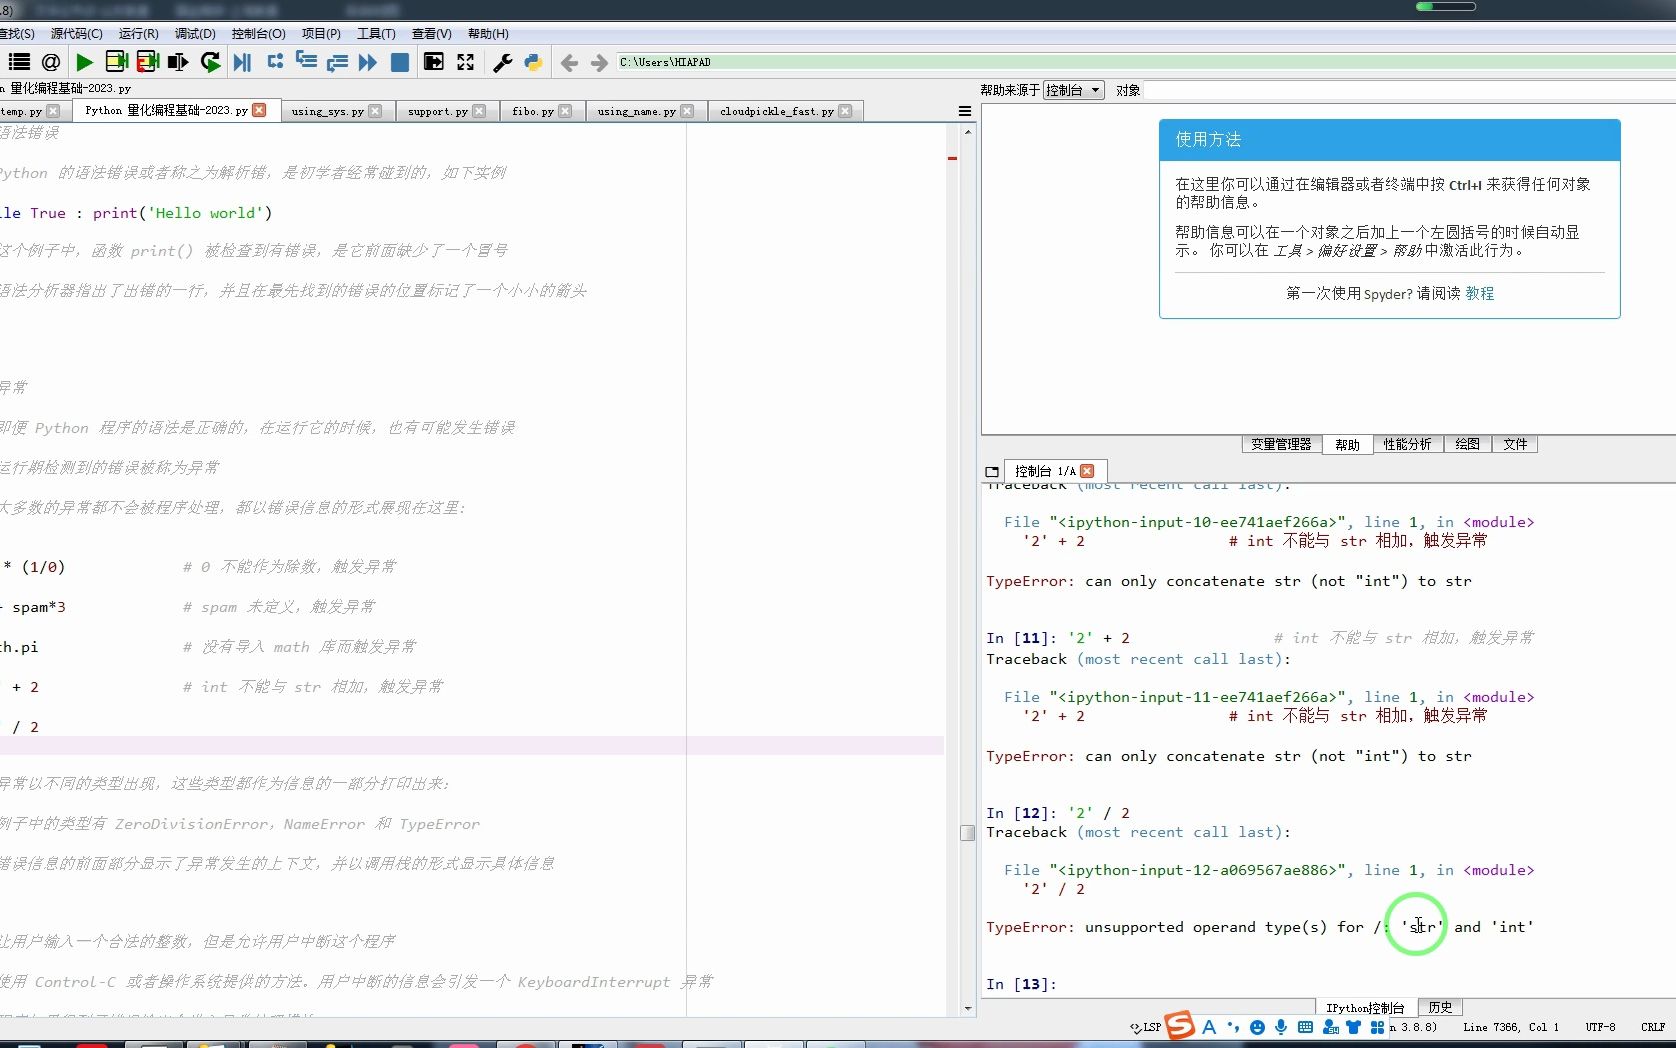
Task: Click UTF-8 encoding status entry
Action: 1600,1027
